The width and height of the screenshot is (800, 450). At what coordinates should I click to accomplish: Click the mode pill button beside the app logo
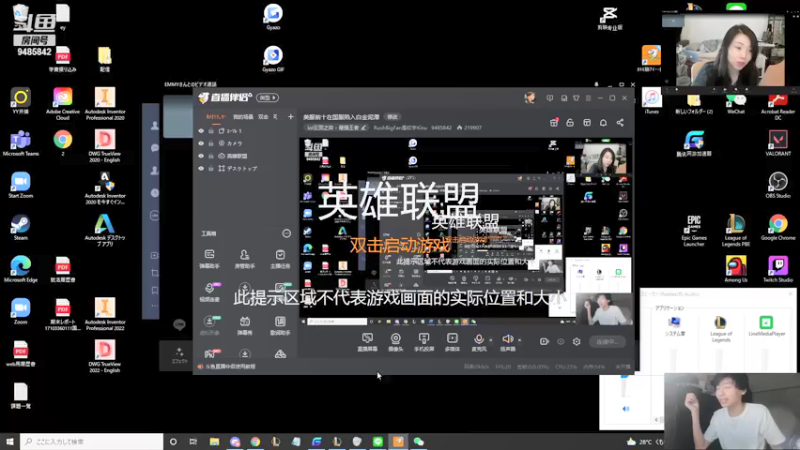tap(267, 97)
